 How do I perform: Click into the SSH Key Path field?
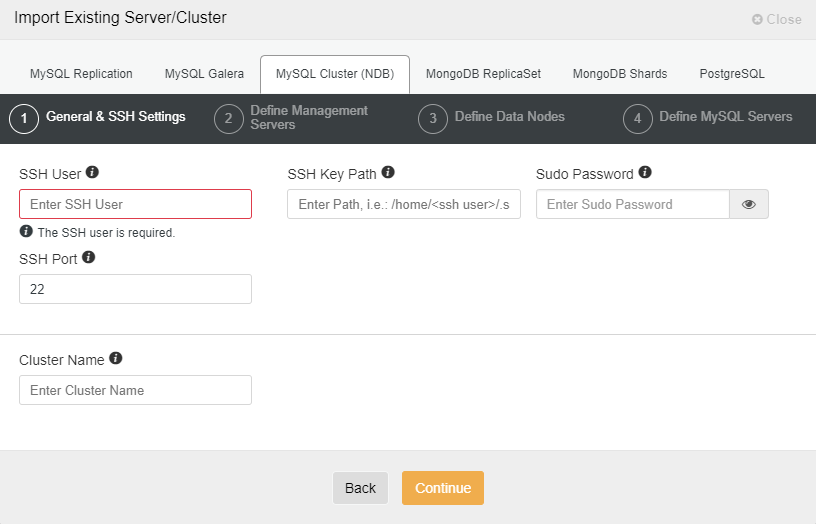click(404, 204)
